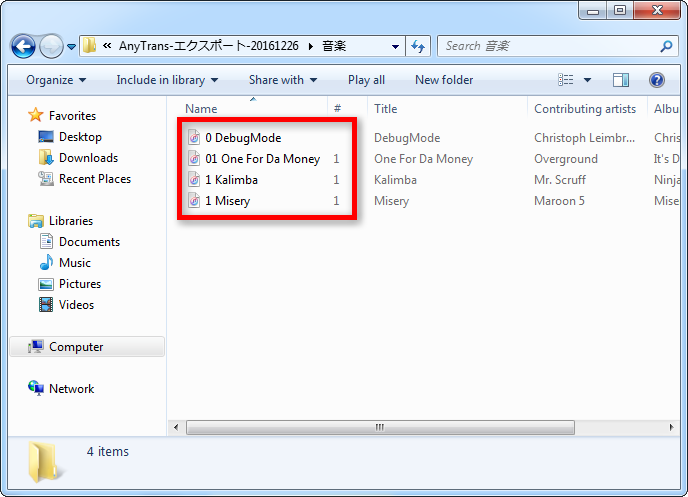The image size is (688, 497).
Task: Click the Favorites star icon
Action: coord(36,115)
